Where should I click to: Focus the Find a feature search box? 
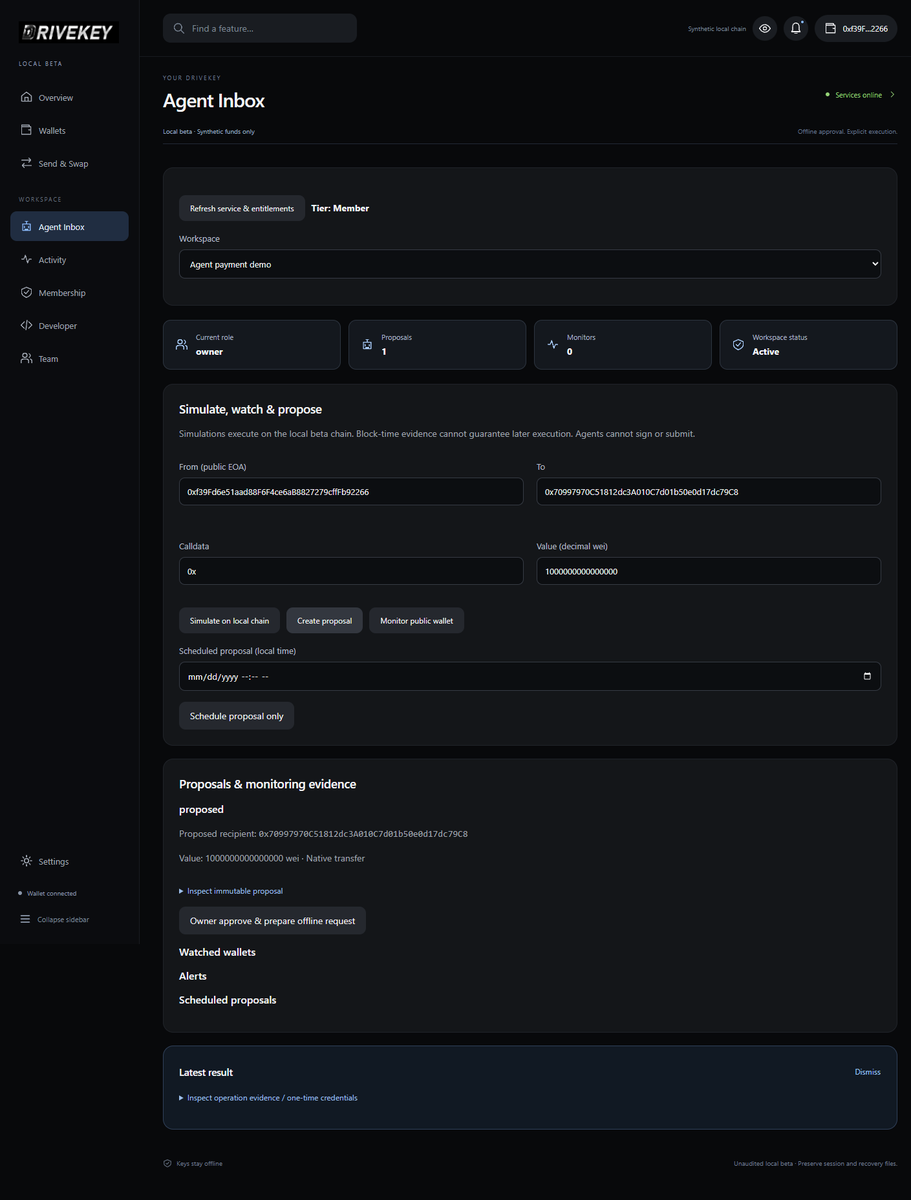260,28
